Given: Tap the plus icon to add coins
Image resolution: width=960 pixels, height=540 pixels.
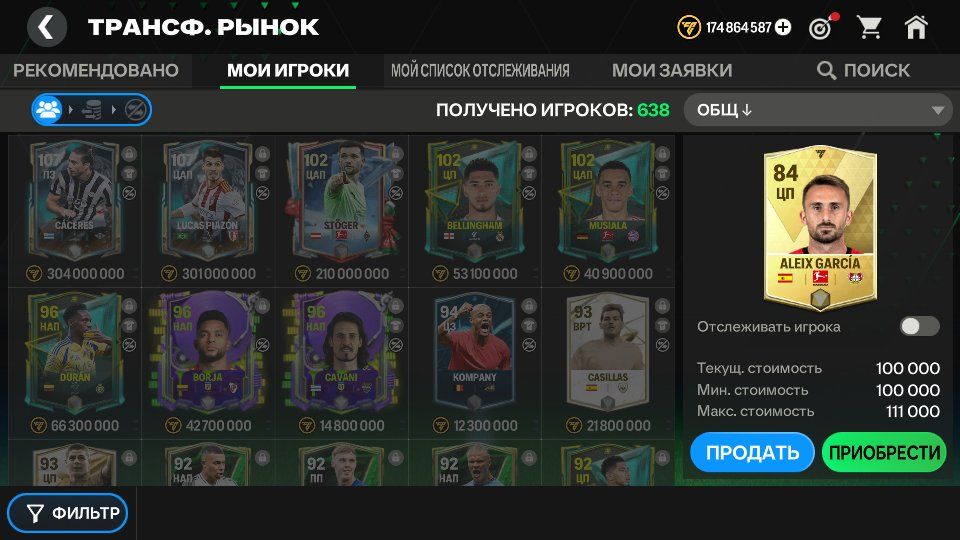Looking at the screenshot, I should click(x=783, y=28).
